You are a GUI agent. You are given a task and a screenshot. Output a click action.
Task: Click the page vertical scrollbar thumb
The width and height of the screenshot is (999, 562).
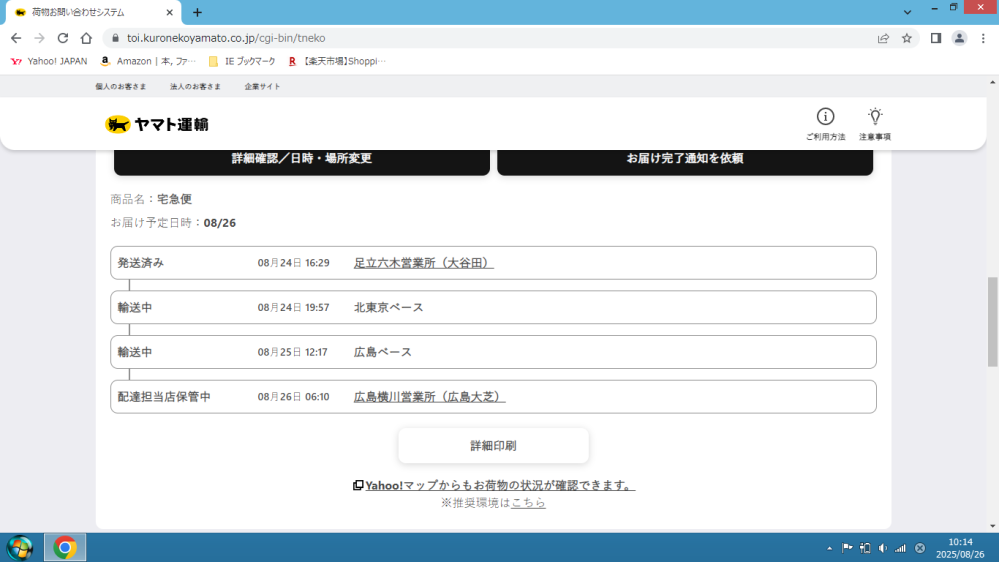point(992,322)
